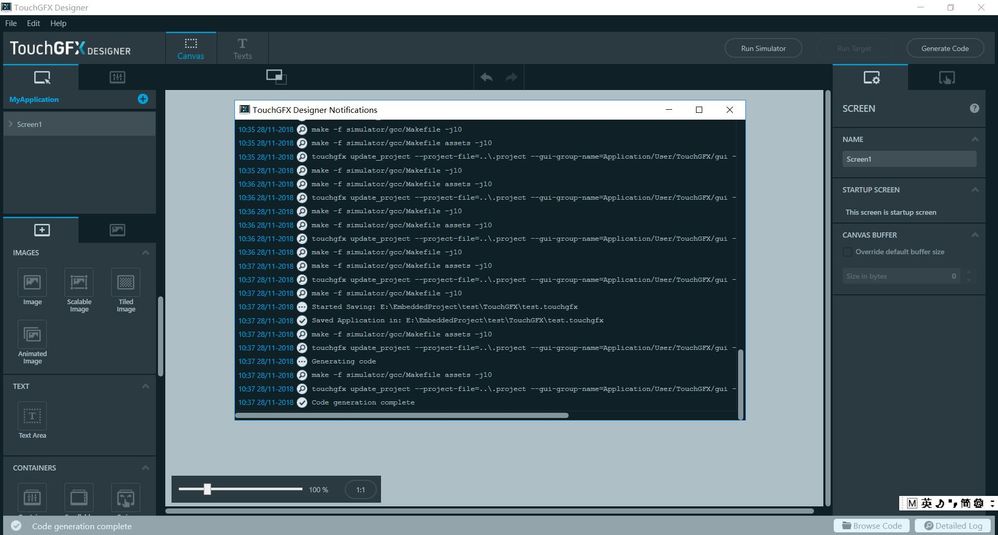Click the 'Started Saving' log entry
Viewport: 998px width, 535px height.
point(444,307)
